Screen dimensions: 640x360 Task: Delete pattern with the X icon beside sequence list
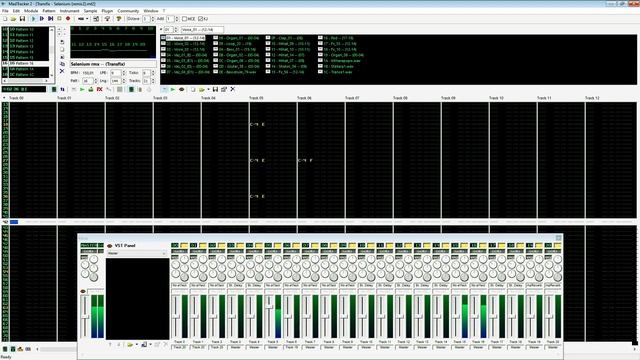[x=62, y=71]
